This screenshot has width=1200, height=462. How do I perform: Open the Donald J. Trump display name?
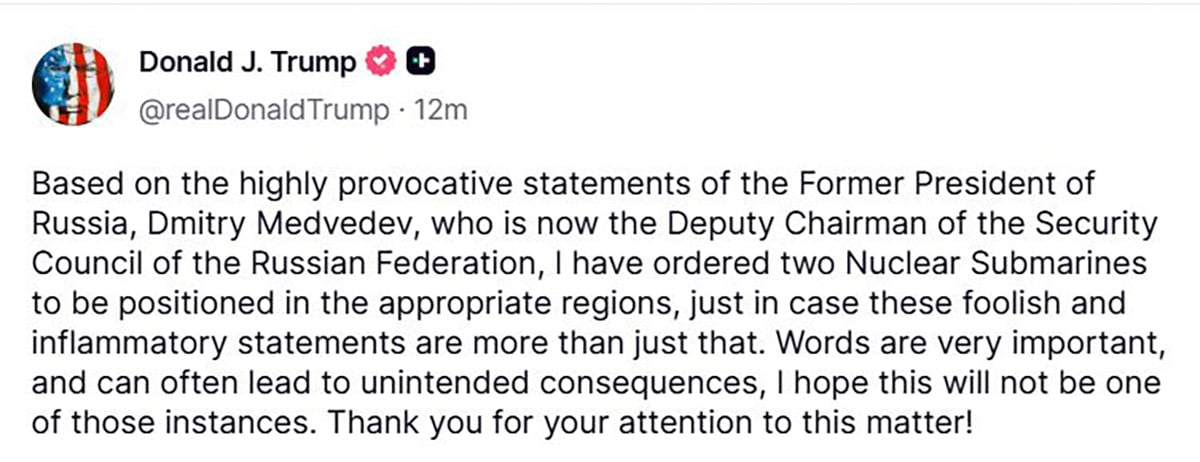point(247,62)
